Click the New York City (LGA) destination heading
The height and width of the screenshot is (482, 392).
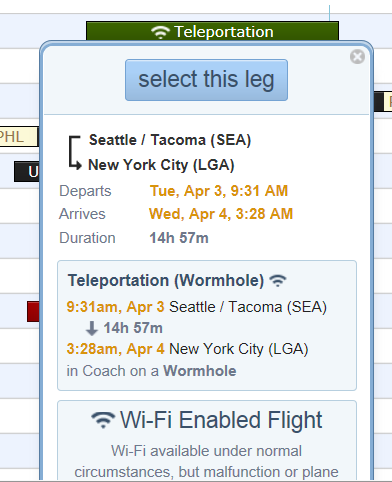(161, 165)
